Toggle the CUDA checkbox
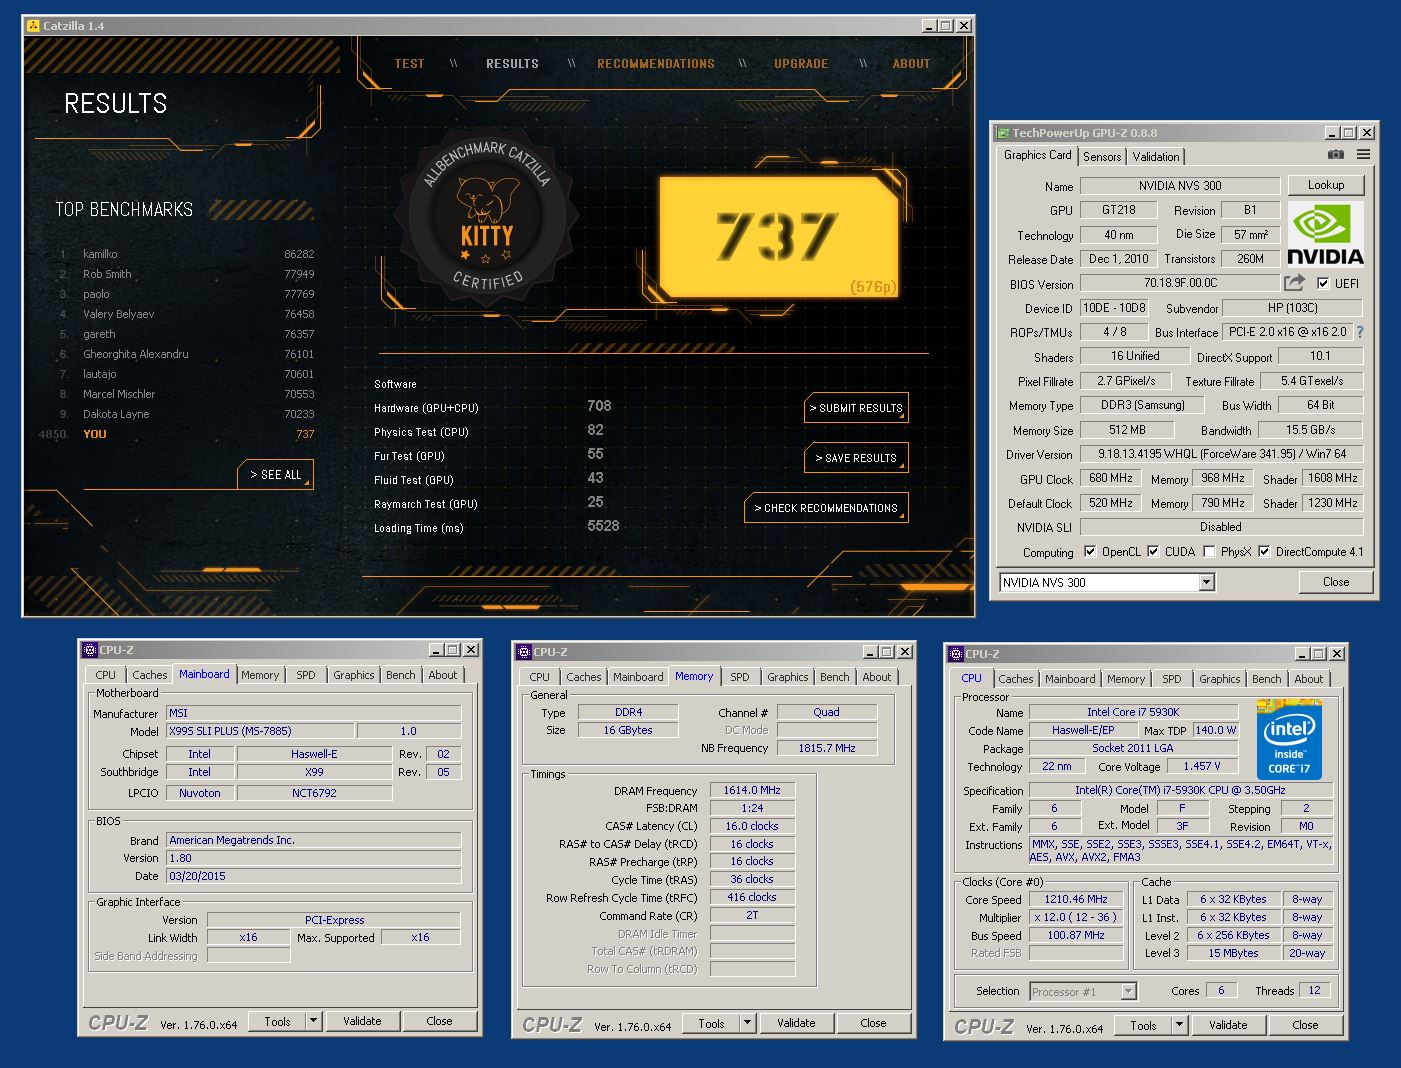 pyautogui.click(x=1153, y=551)
